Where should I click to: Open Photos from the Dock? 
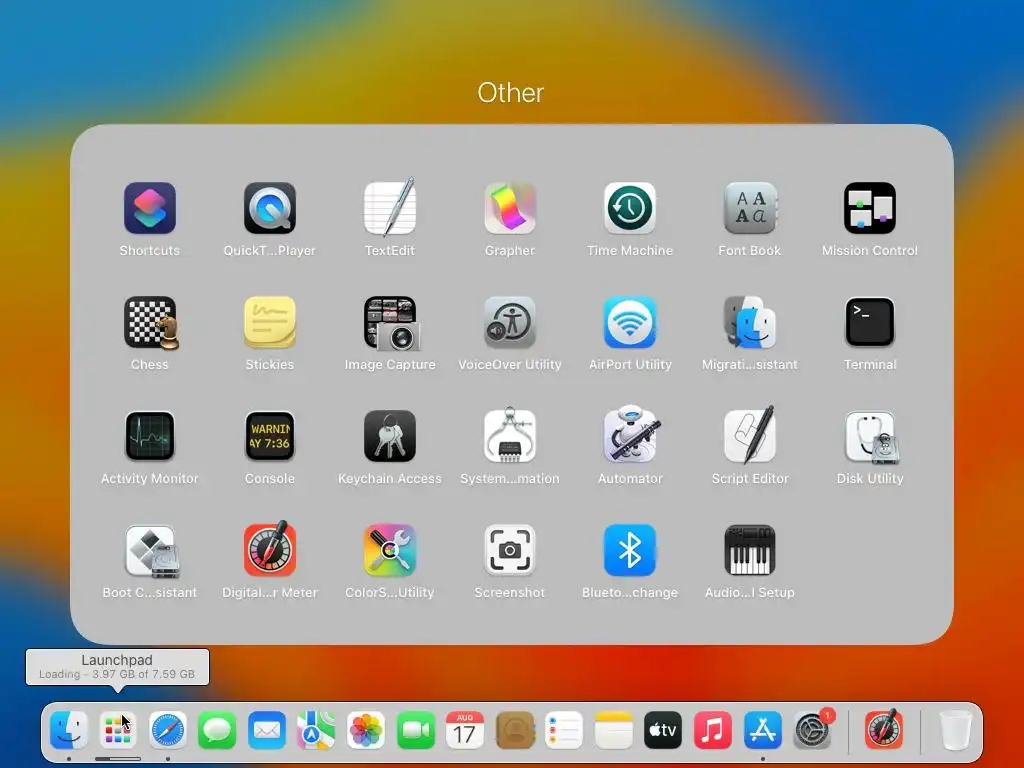(x=366, y=730)
